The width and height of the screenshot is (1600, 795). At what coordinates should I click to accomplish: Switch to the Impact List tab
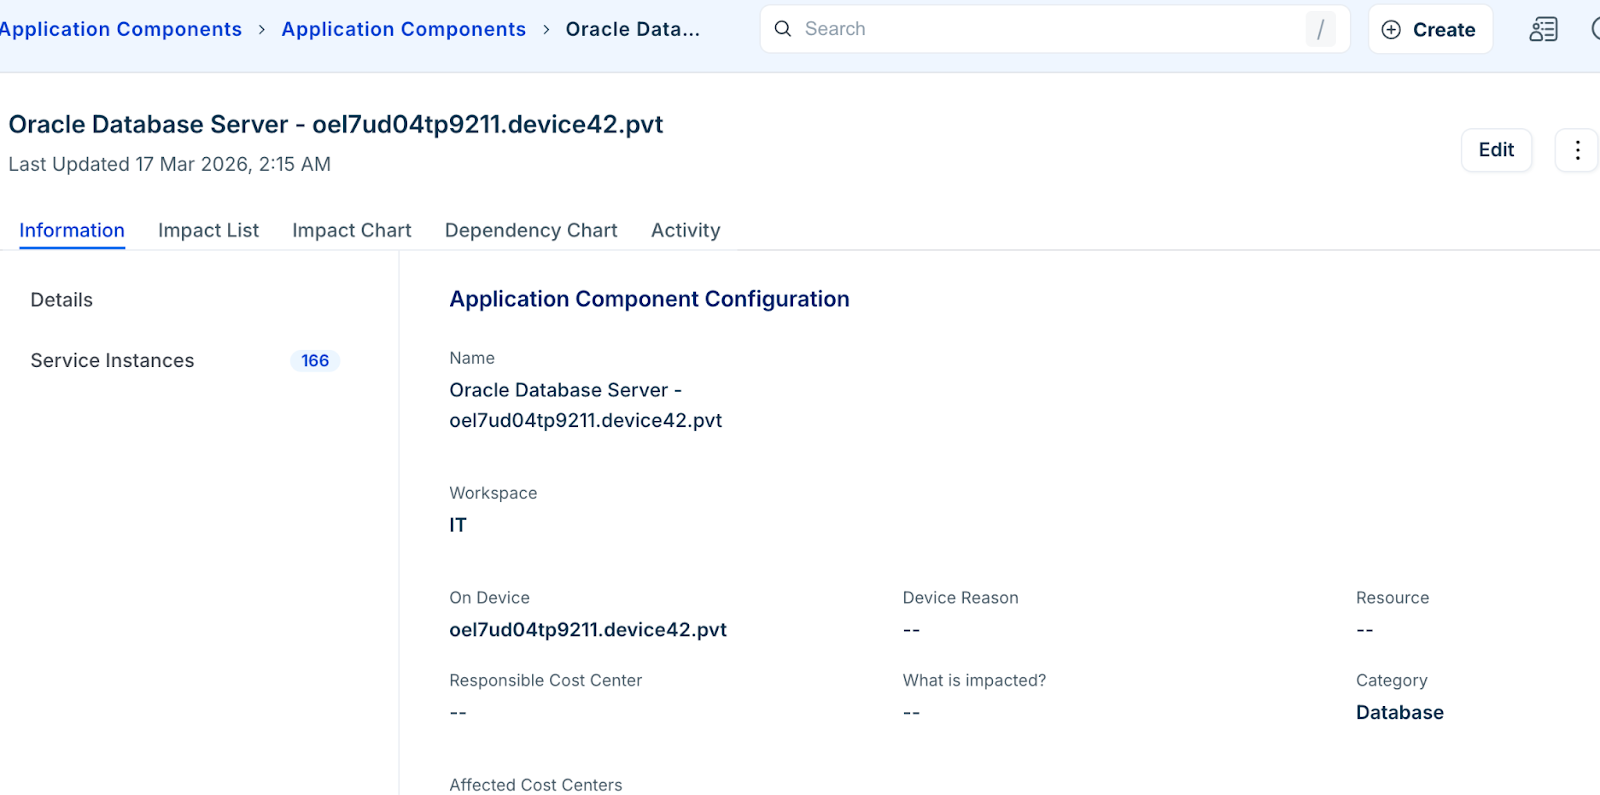208,230
